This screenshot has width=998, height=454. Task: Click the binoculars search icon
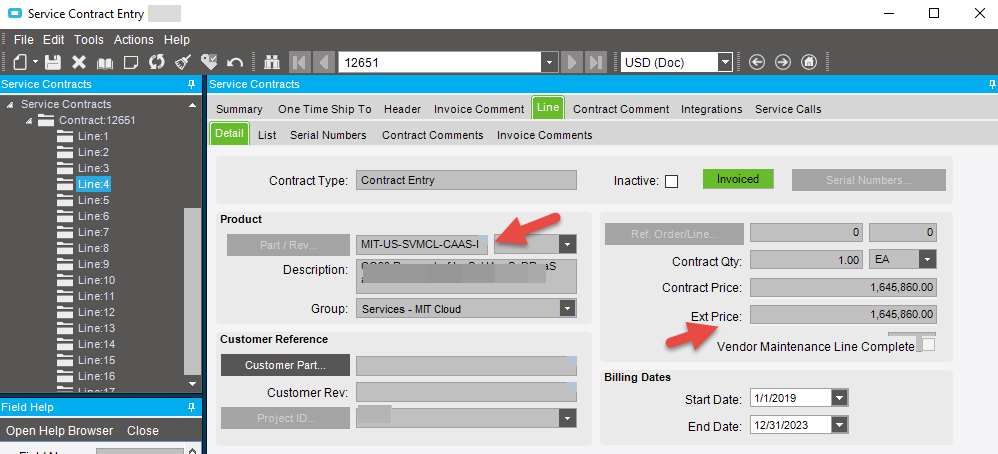click(x=272, y=62)
